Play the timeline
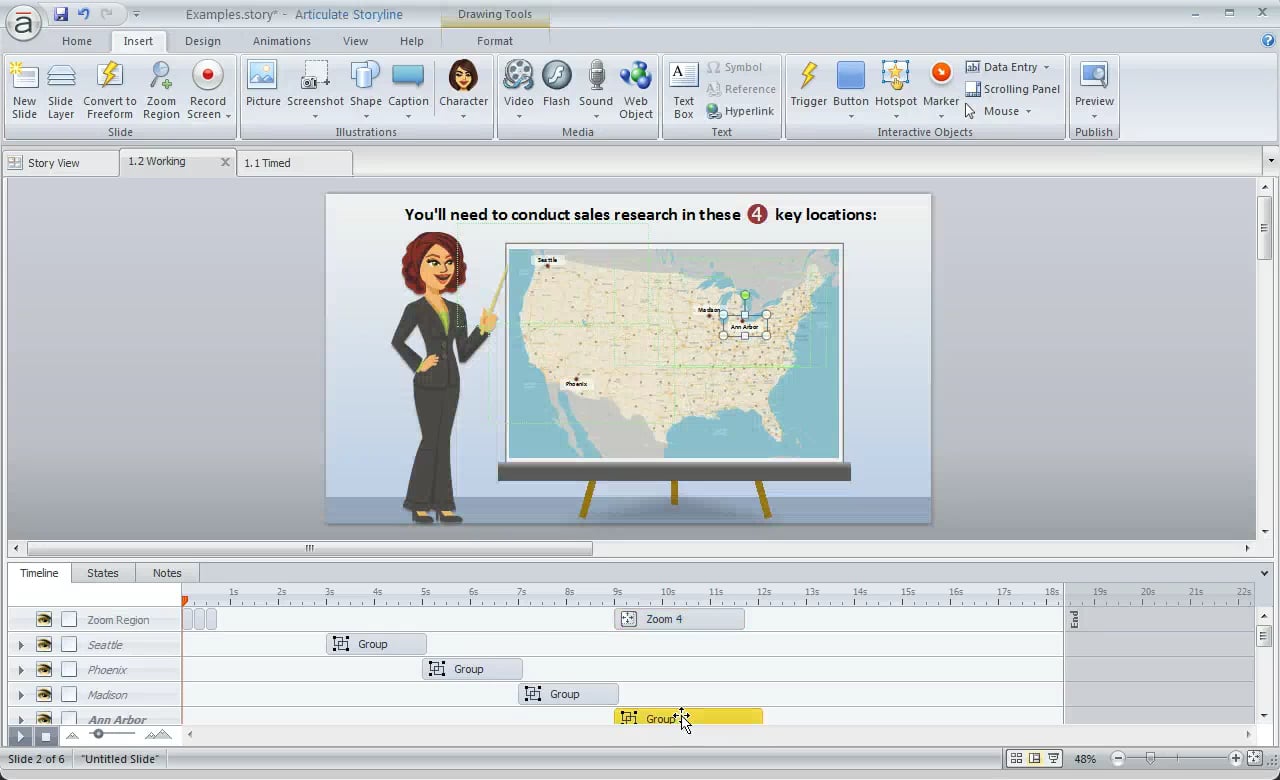Screen dimensions: 1280x780 [20, 736]
